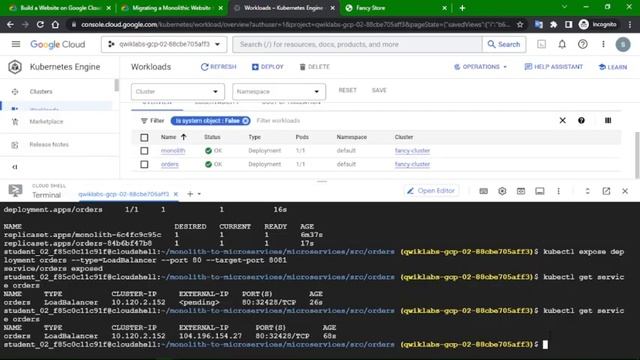Image resolution: width=640 pixels, height=360 pixels.
Task: Open the orders workload link
Action: pyautogui.click(x=170, y=164)
